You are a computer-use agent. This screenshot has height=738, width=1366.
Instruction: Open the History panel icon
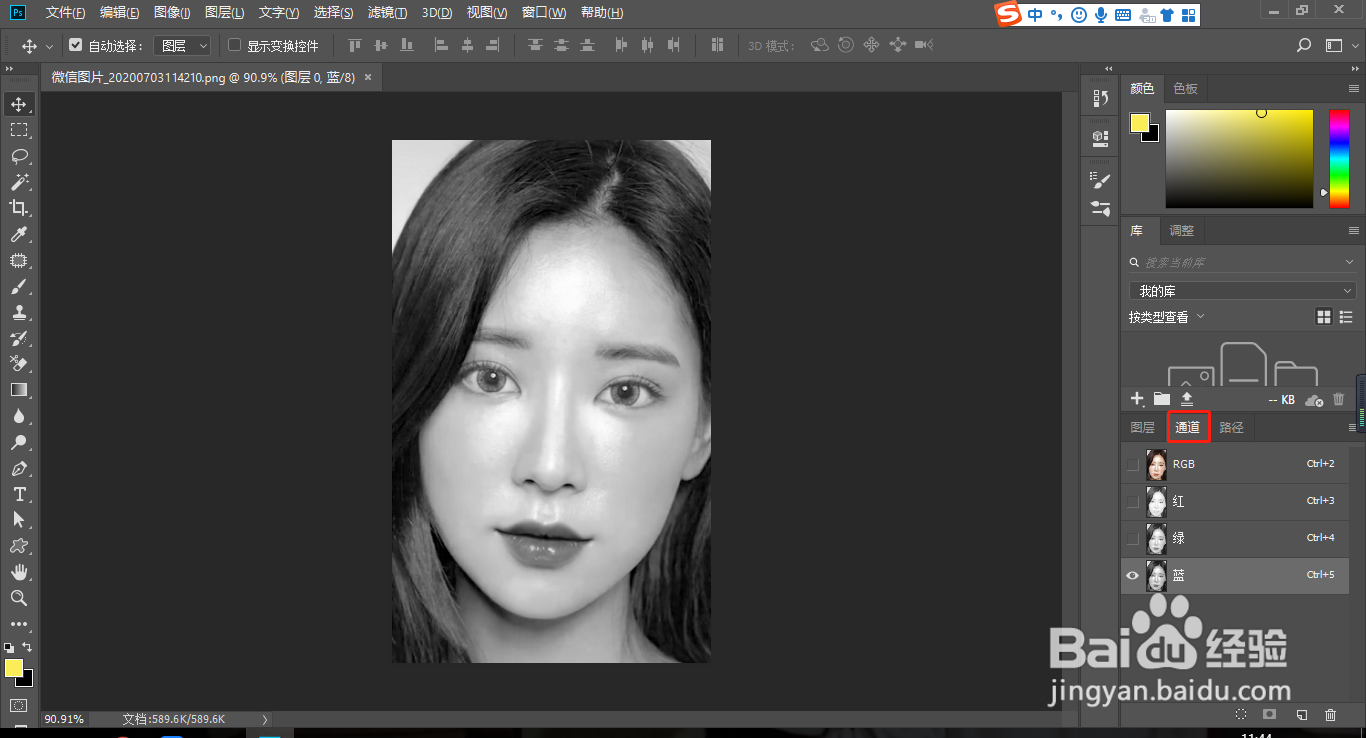(1101, 98)
